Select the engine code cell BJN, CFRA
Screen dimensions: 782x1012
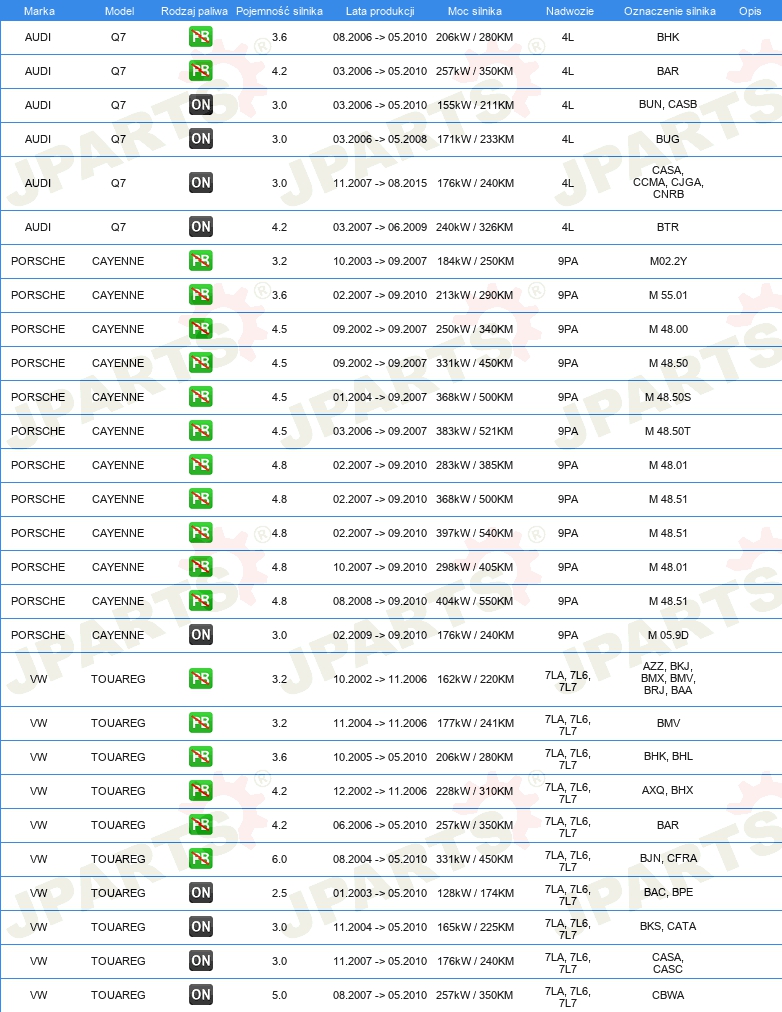[668, 858]
